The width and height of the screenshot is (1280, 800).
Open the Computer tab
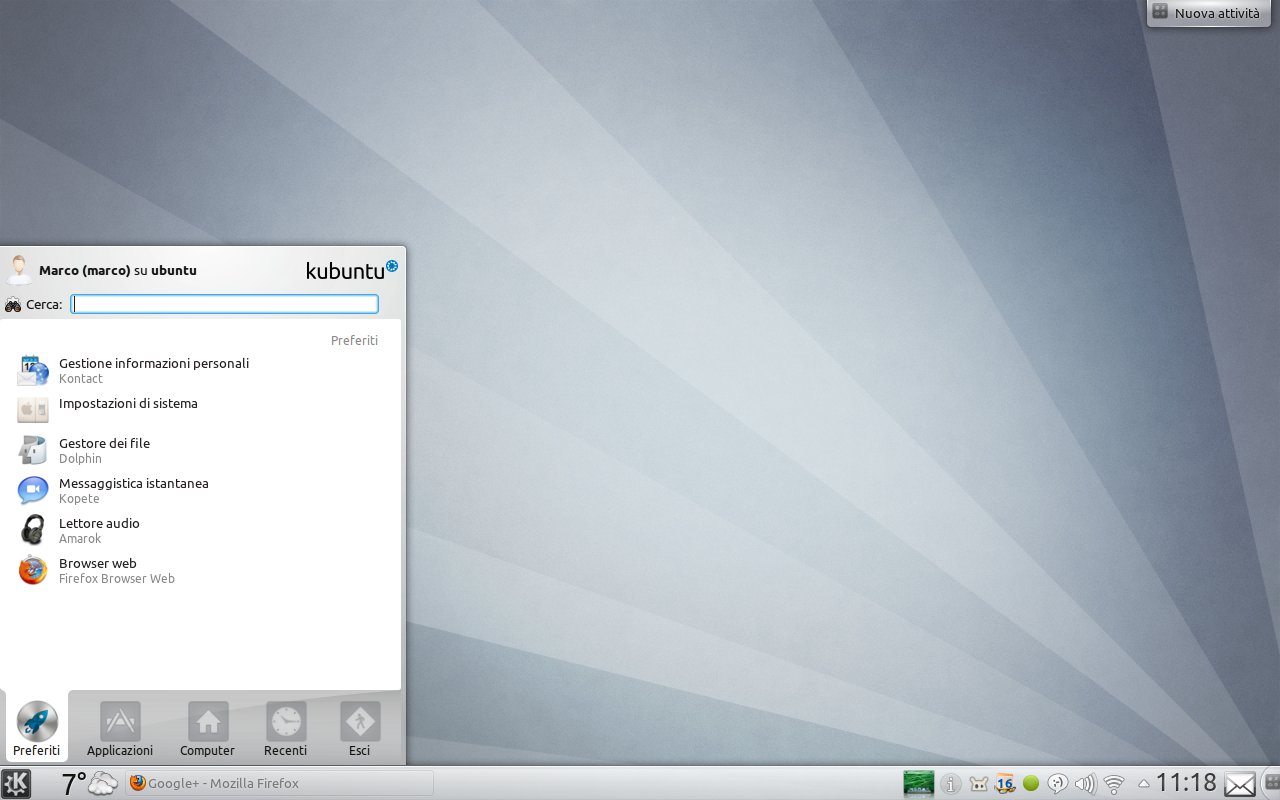tap(208, 729)
